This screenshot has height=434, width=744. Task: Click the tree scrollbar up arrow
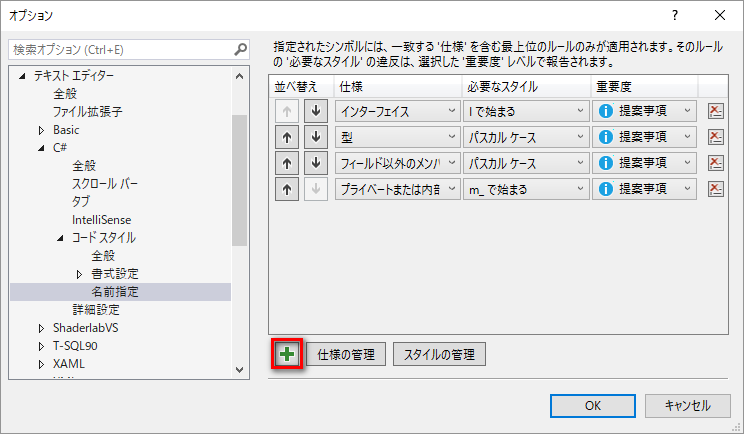[x=240, y=76]
